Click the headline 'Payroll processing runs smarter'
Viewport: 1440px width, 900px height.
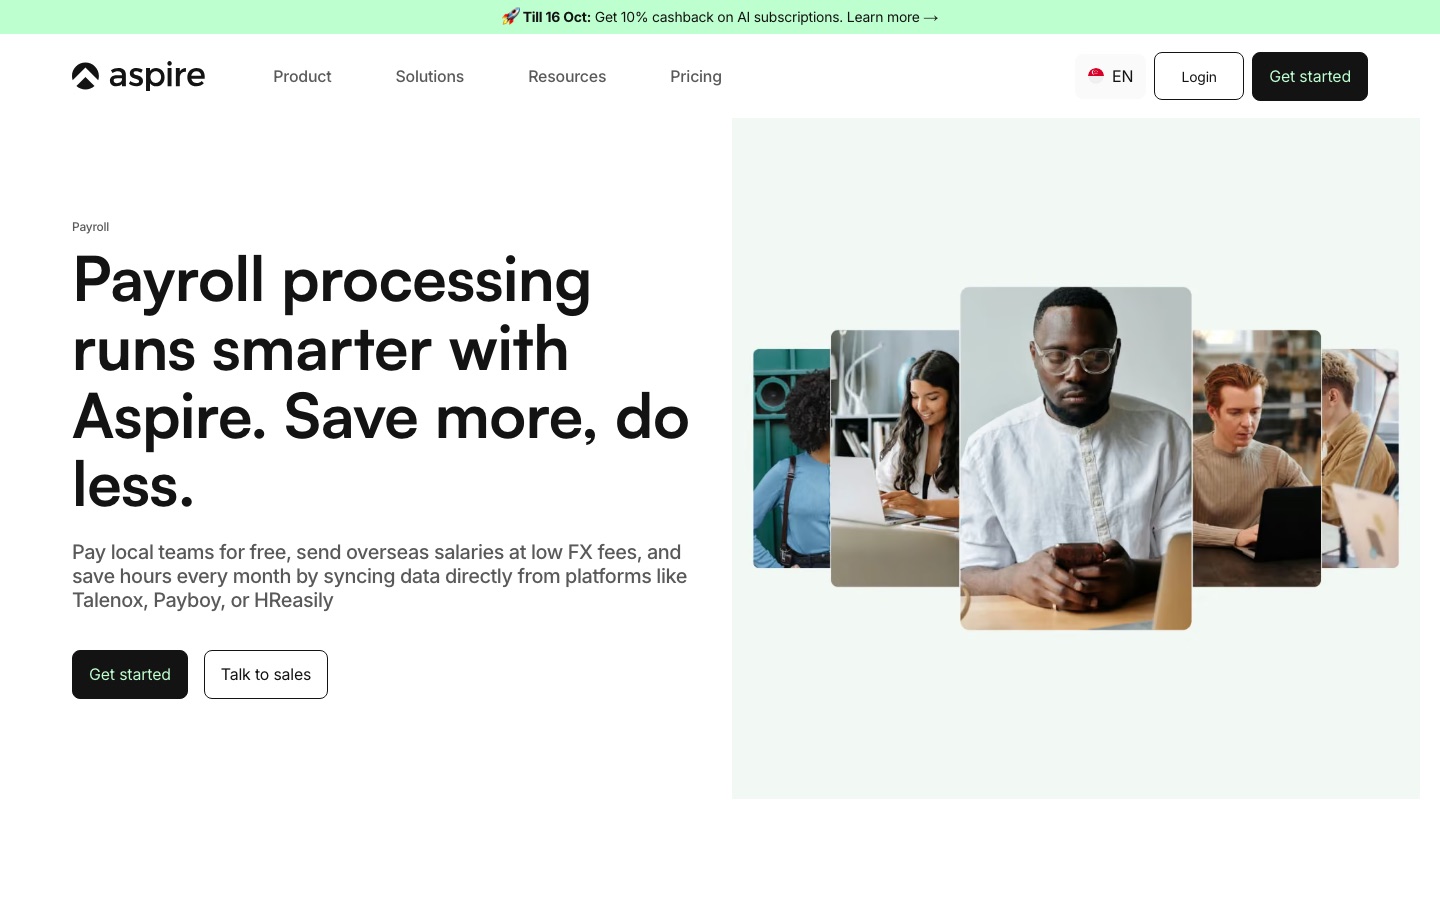coord(380,382)
